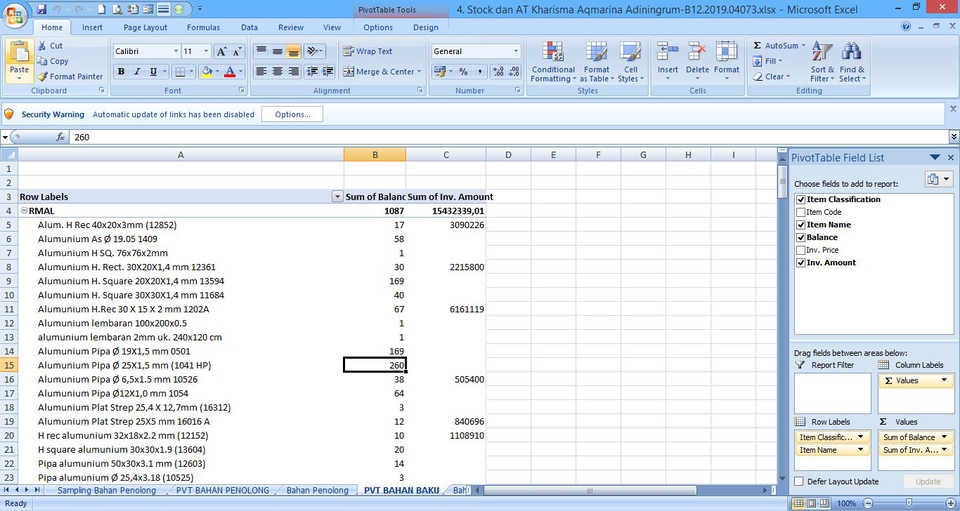960x511 pixels.
Task: Click Options on Security Warning bar
Action: tap(292, 114)
